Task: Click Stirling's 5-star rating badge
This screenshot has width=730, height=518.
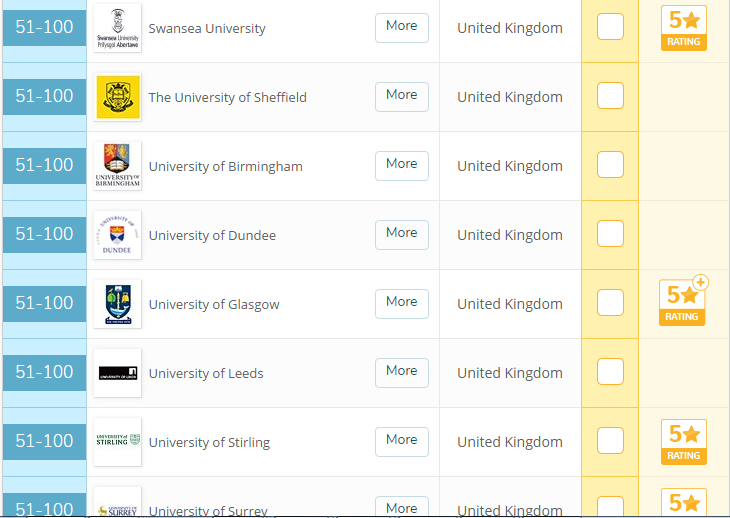Action: click(684, 442)
